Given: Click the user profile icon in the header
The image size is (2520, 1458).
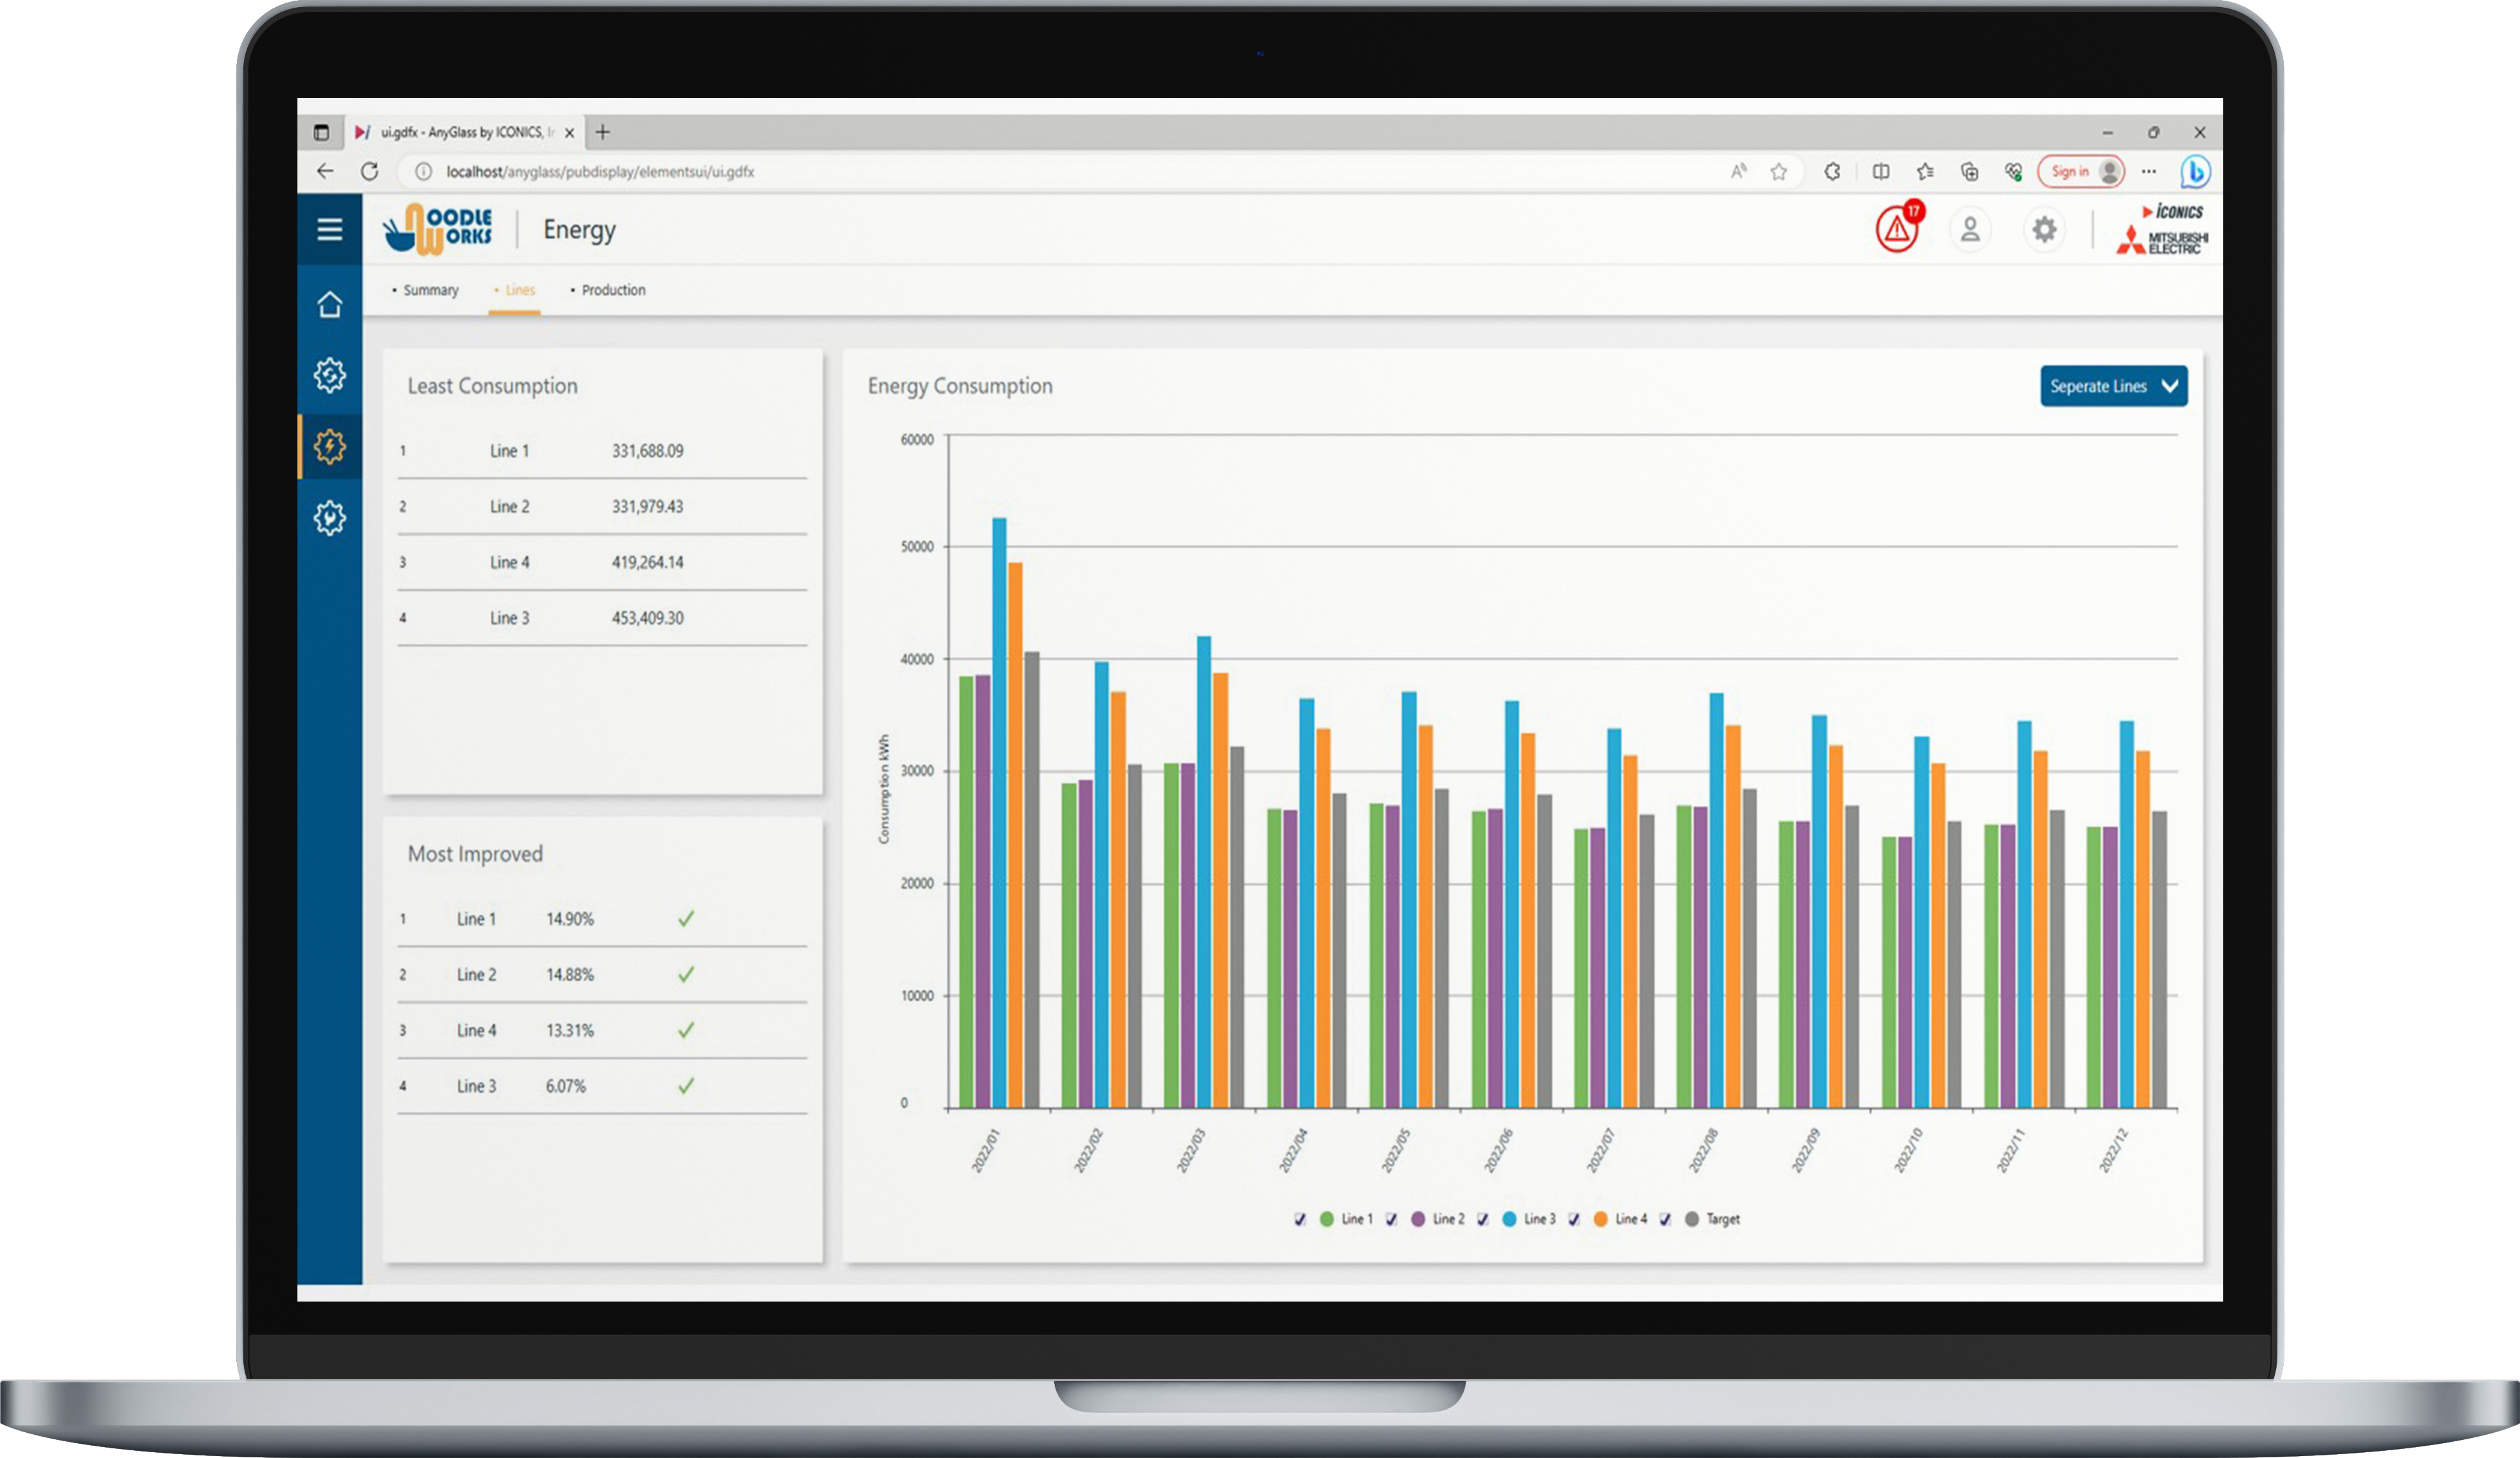Looking at the screenshot, I should [1969, 230].
